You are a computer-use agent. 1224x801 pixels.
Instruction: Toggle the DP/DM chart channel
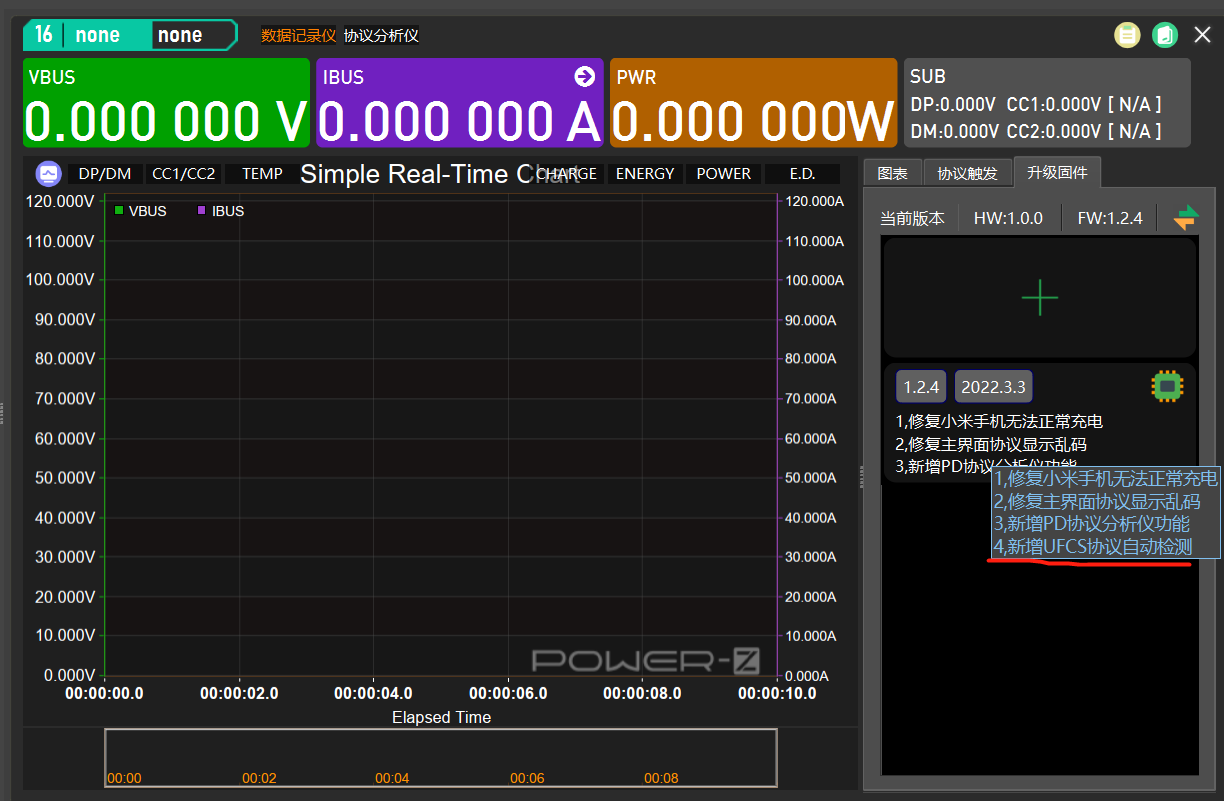tap(105, 174)
